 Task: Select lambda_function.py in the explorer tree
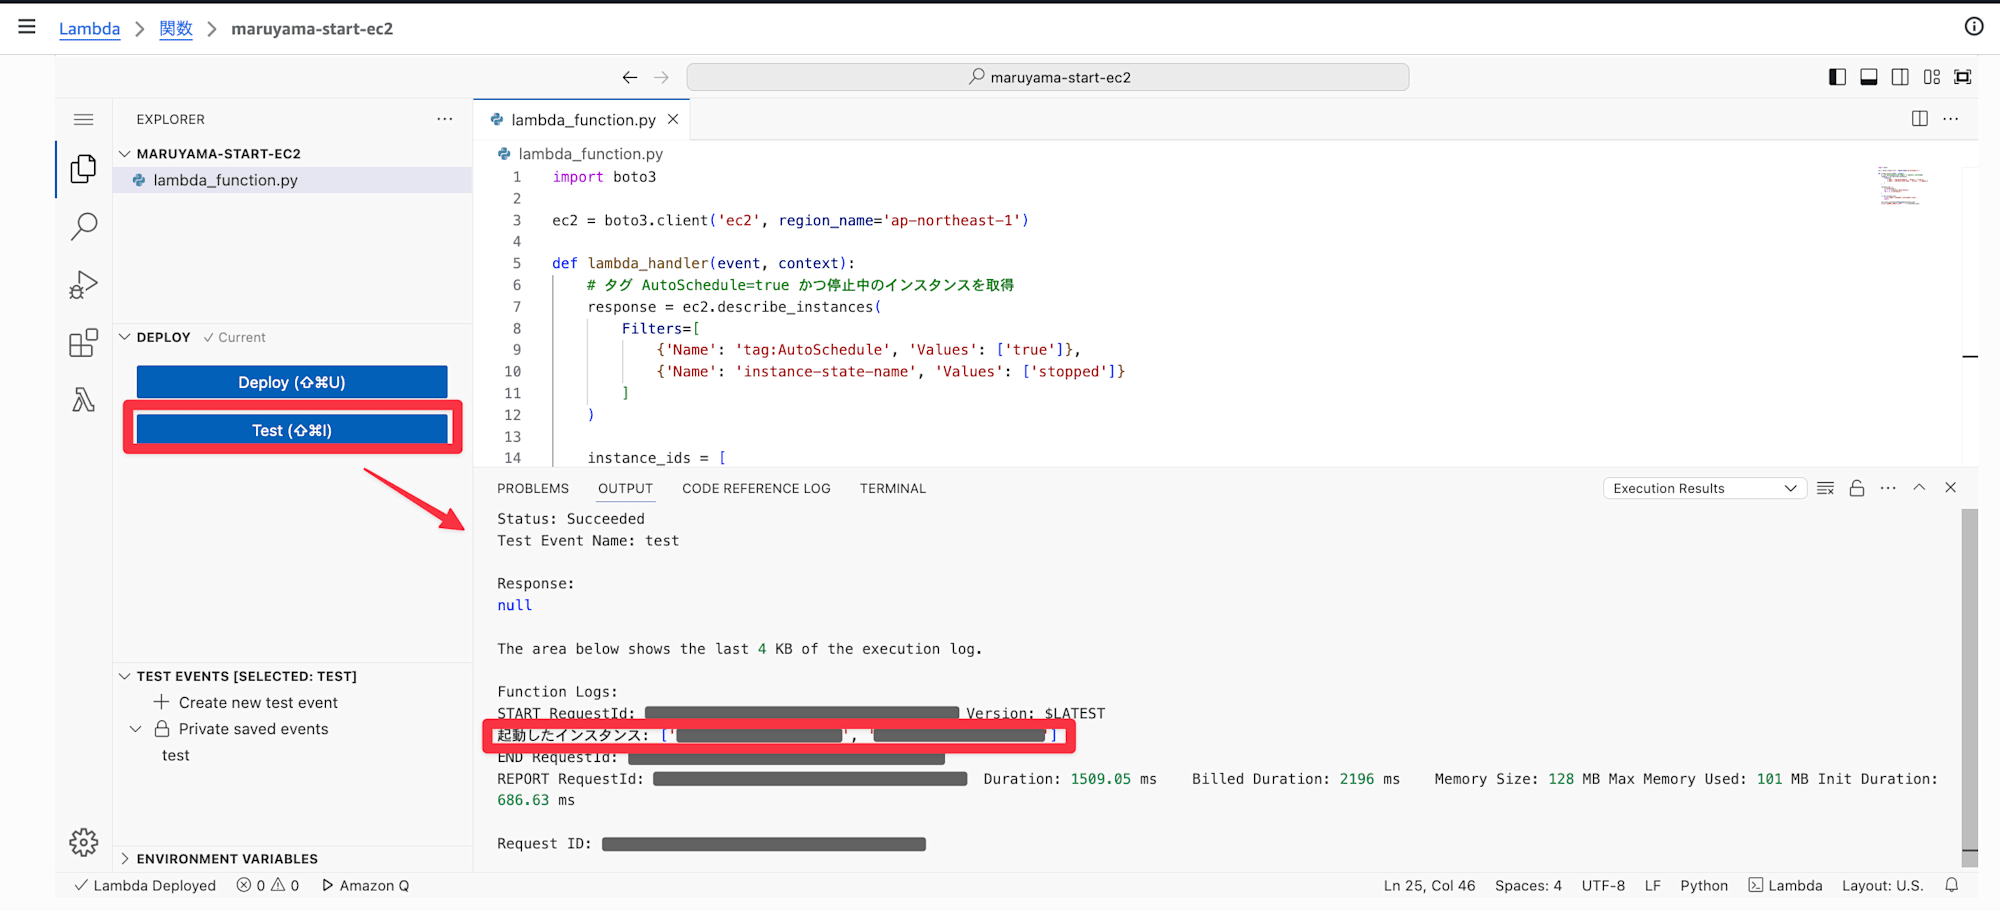pos(292,180)
